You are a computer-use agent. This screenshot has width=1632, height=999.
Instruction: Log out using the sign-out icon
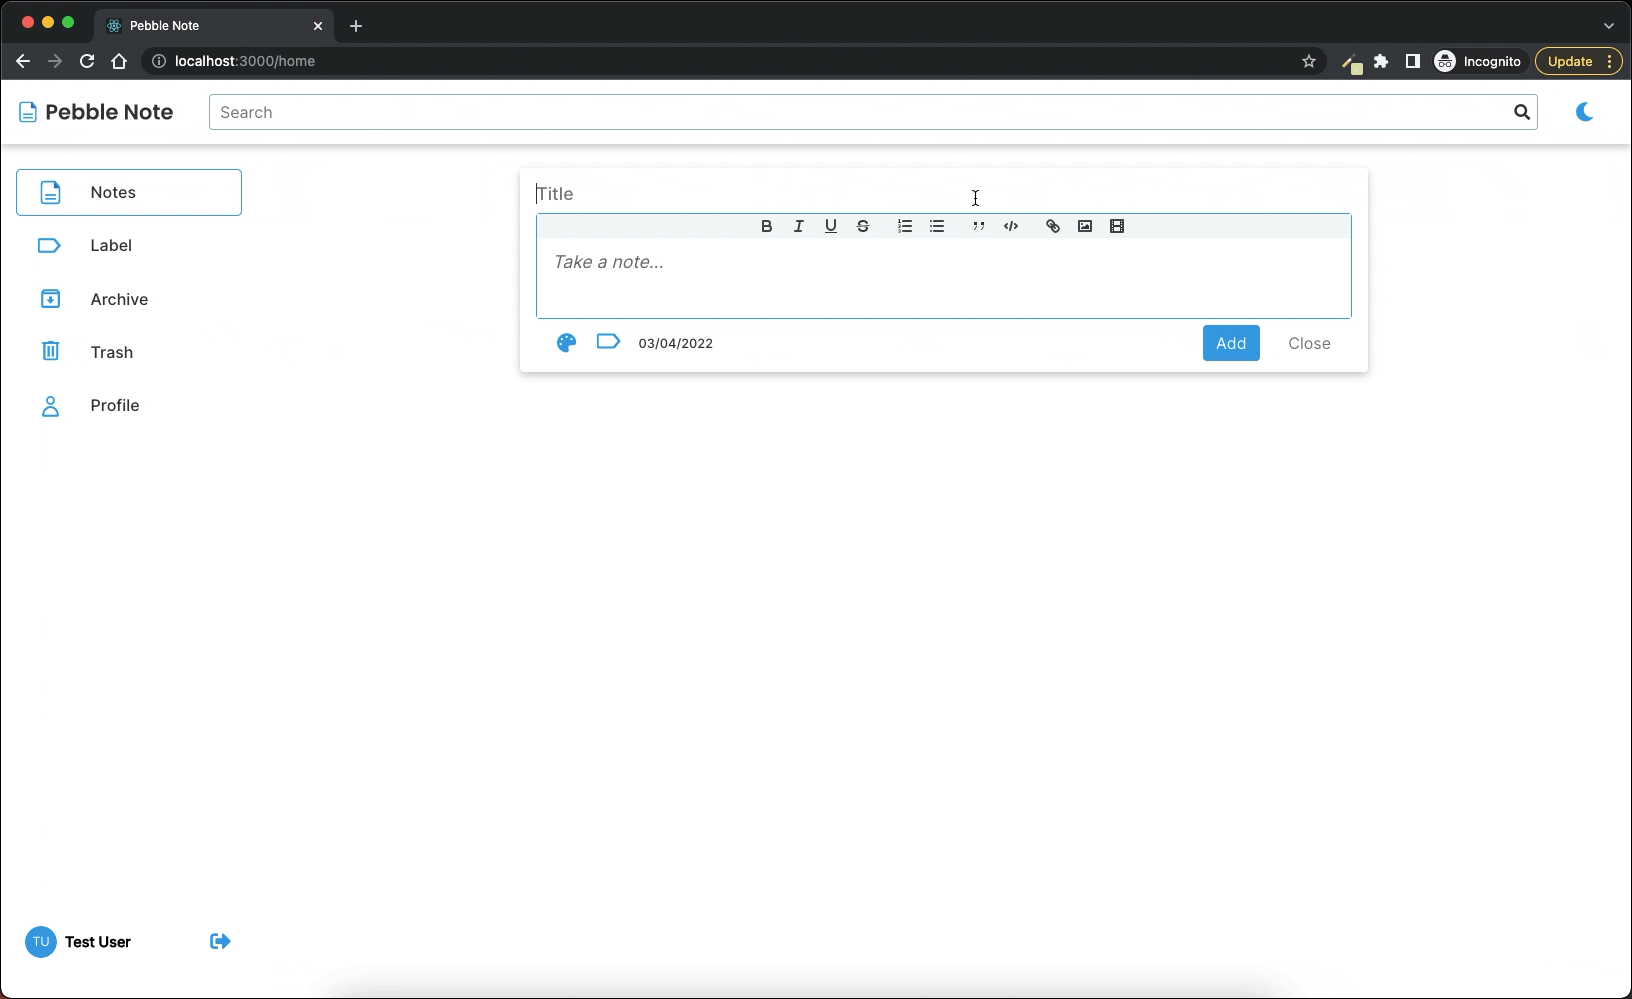(220, 941)
